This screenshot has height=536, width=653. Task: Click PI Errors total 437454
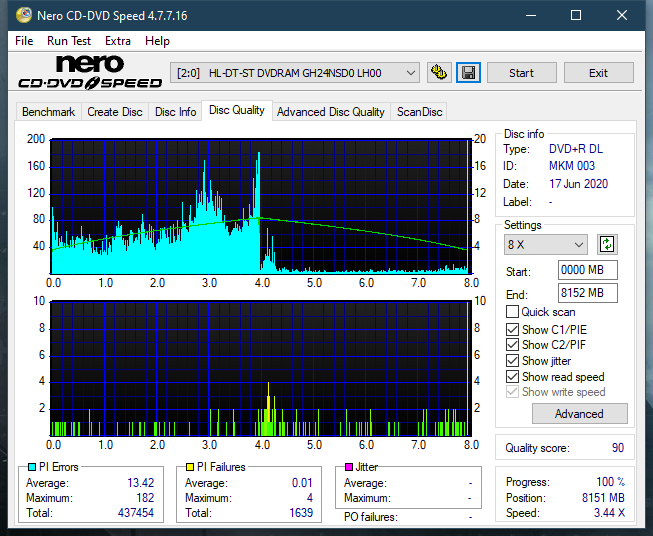[136, 513]
